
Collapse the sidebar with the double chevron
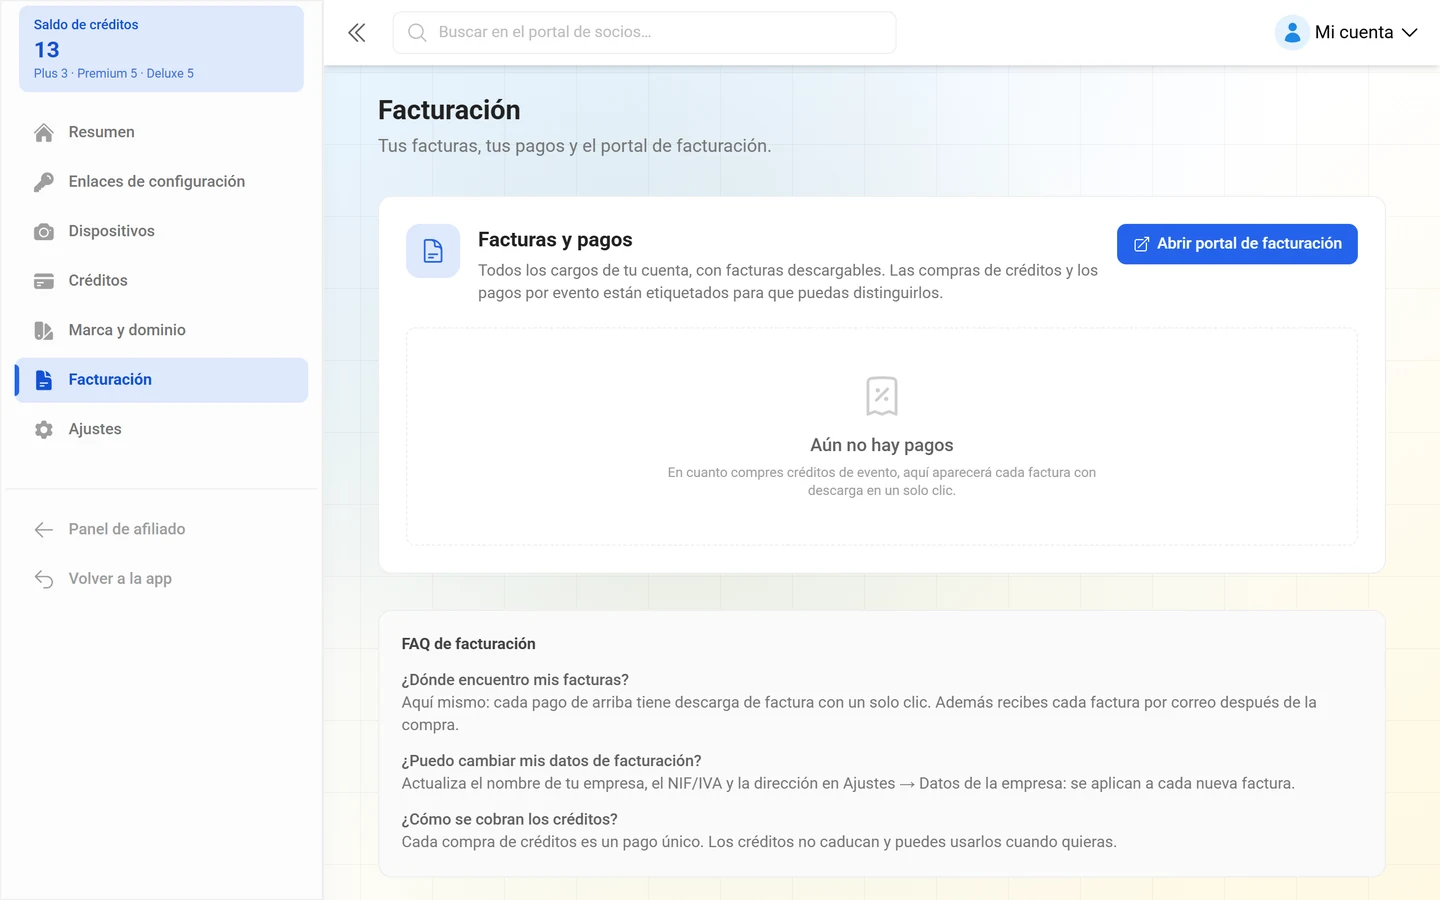357,33
